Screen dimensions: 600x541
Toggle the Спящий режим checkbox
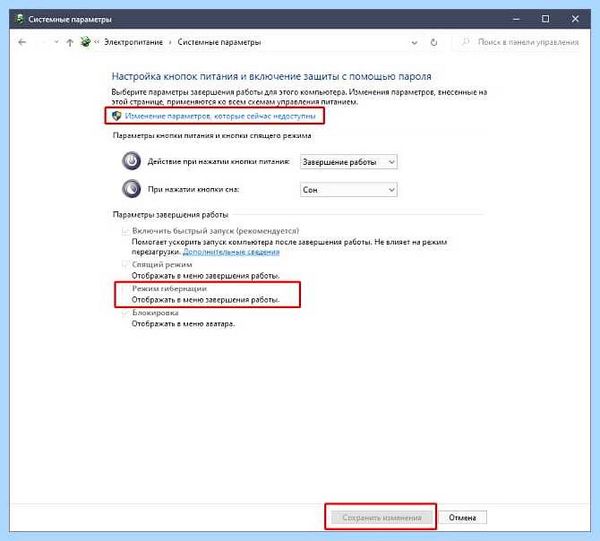pos(125,264)
